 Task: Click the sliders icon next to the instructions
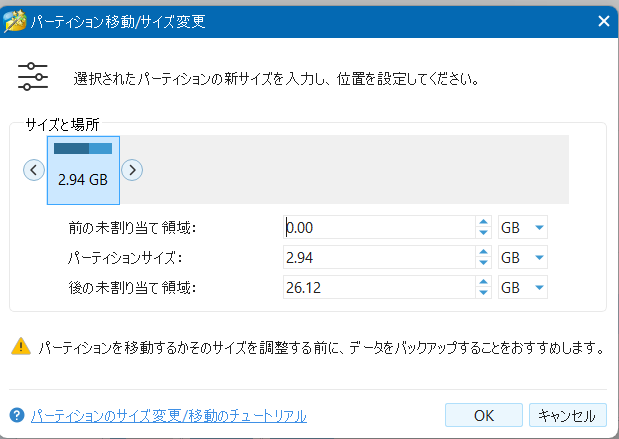33,76
